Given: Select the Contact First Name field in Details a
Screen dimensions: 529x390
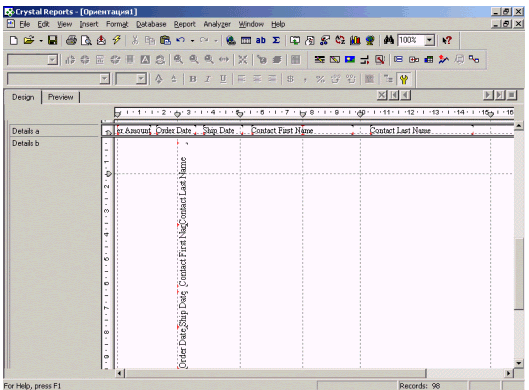Looking at the screenshot, I should point(302,131).
